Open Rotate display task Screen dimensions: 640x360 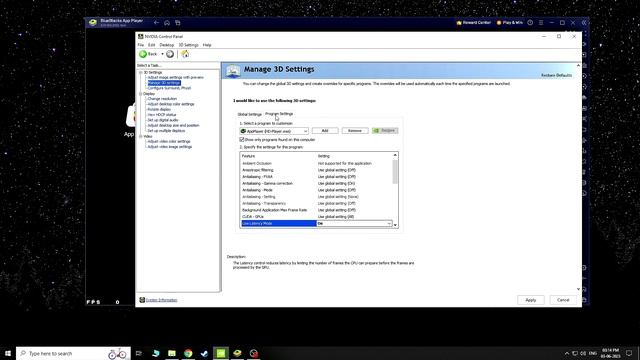coord(159,109)
